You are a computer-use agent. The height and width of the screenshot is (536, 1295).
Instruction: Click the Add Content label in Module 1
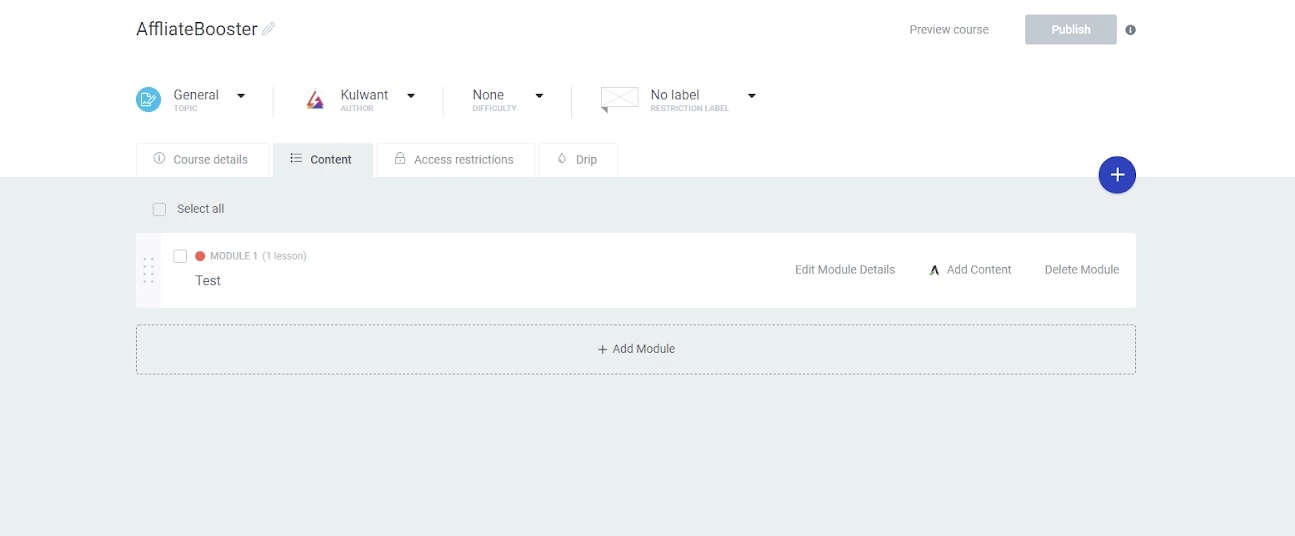[x=979, y=270]
